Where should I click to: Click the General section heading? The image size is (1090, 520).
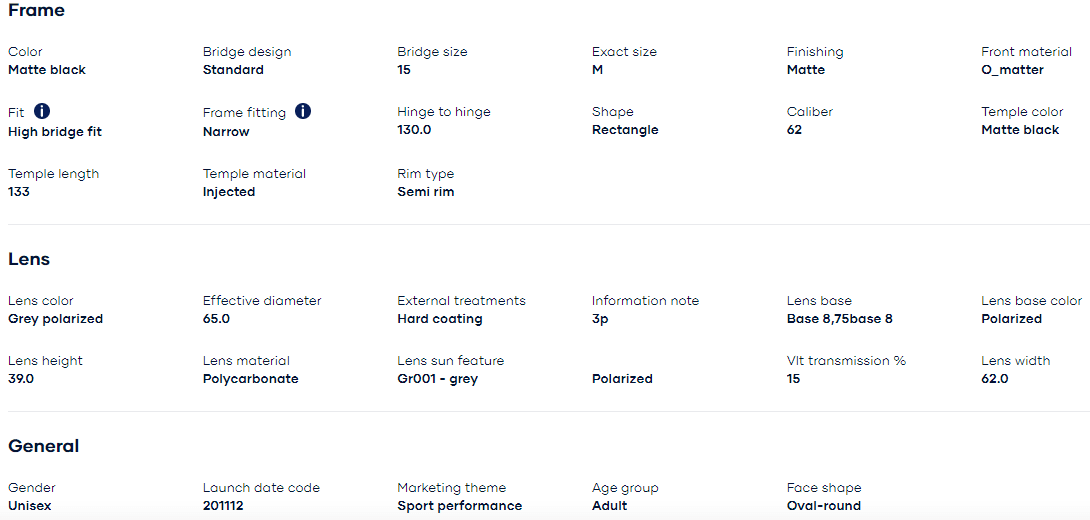(44, 446)
